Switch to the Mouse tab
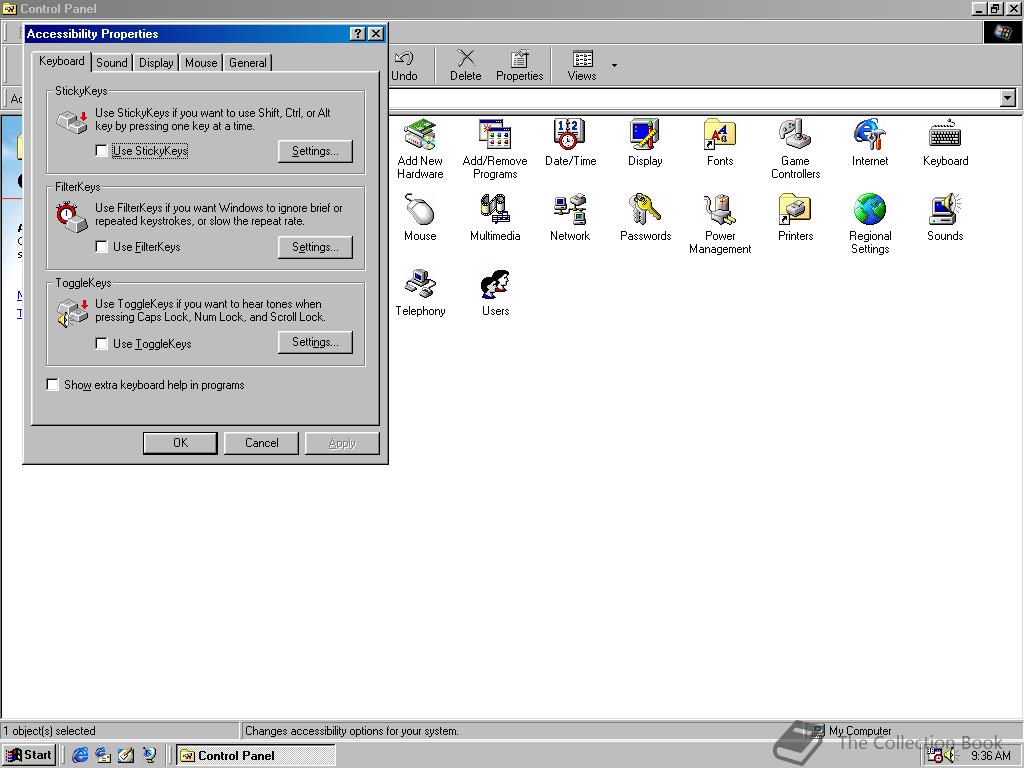This screenshot has height=768, width=1024. (x=200, y=63)
